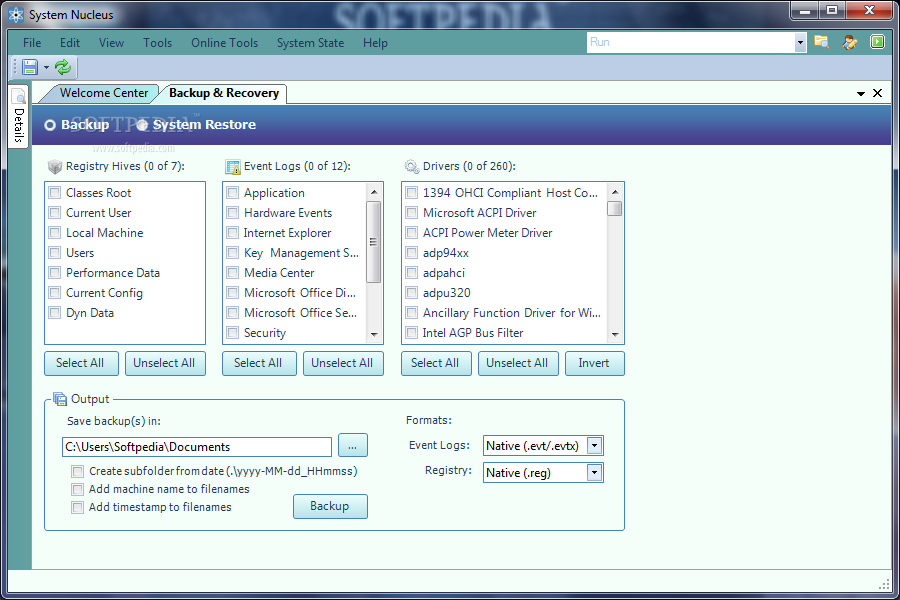The image size is (900, 600).
Task: Check the Current User registry hive
Action: (55, 212)
